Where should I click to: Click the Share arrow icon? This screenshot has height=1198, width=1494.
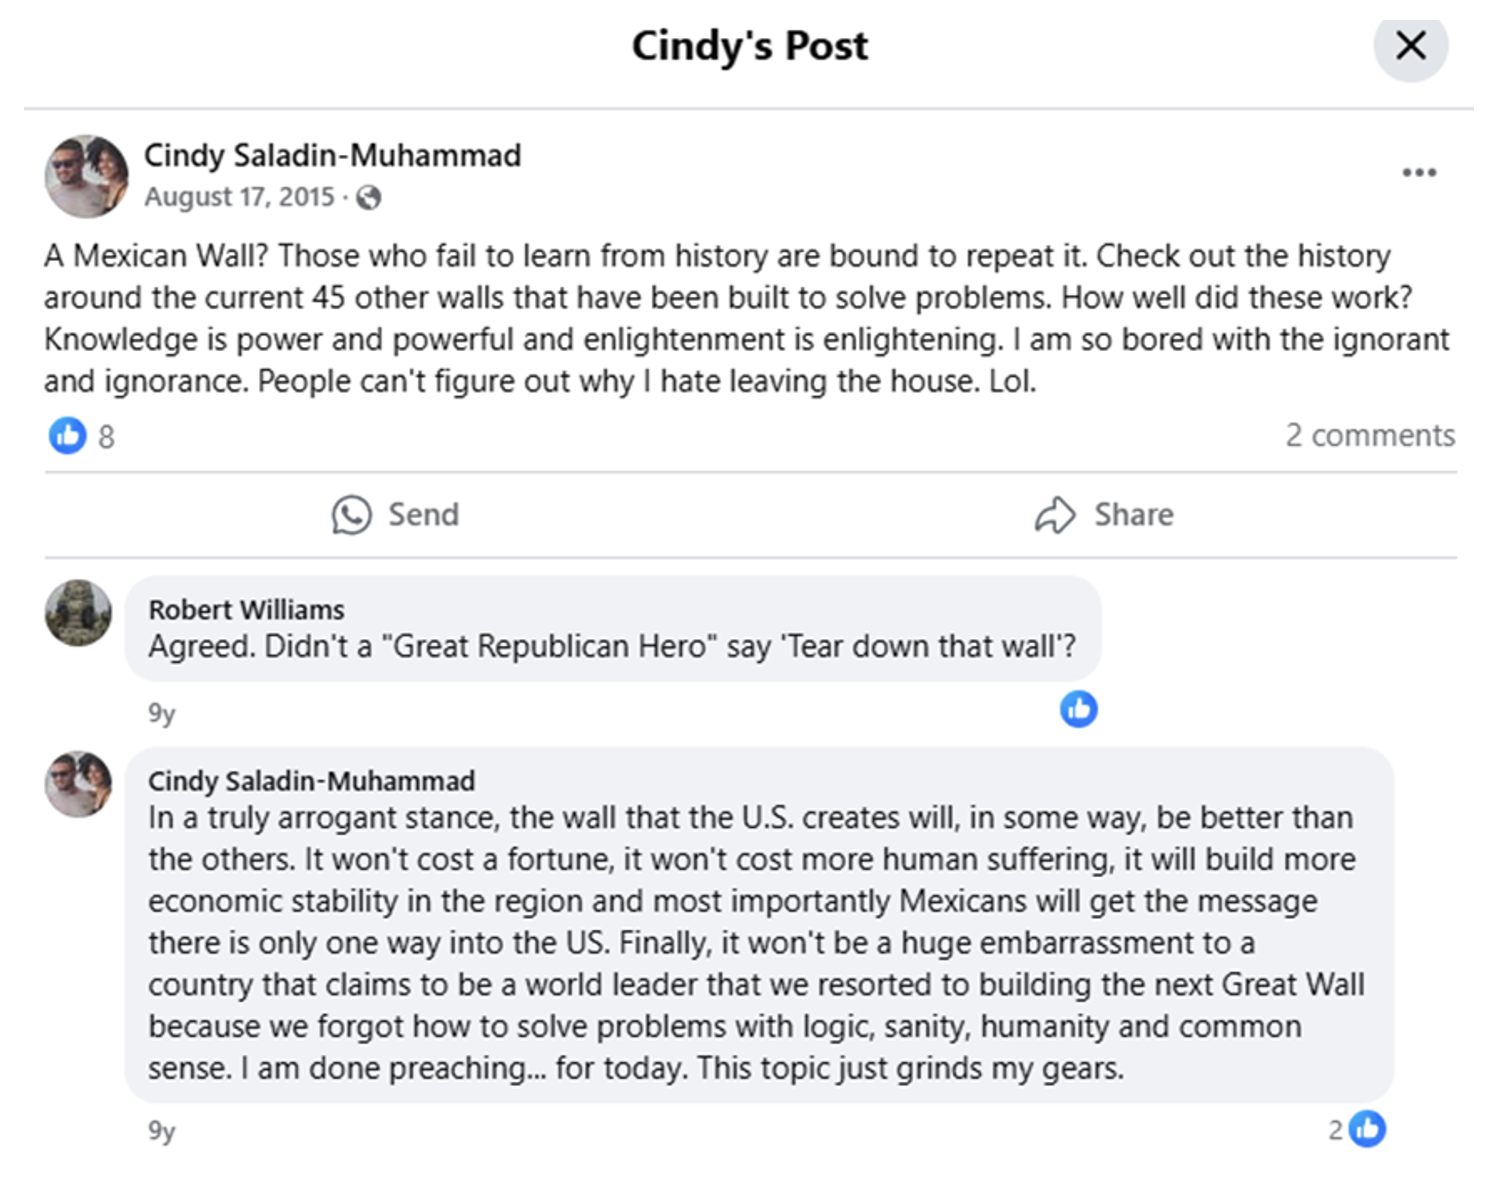point(1055,515)
